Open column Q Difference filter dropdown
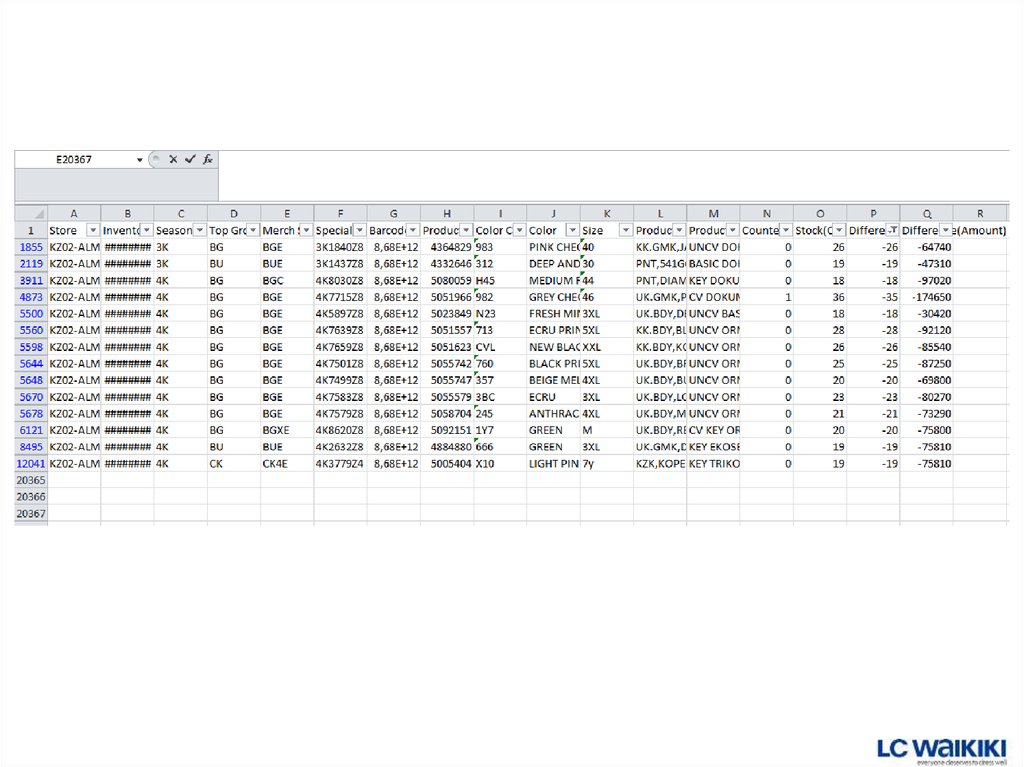Screen dimensions: 1024x767 [945, 231]
